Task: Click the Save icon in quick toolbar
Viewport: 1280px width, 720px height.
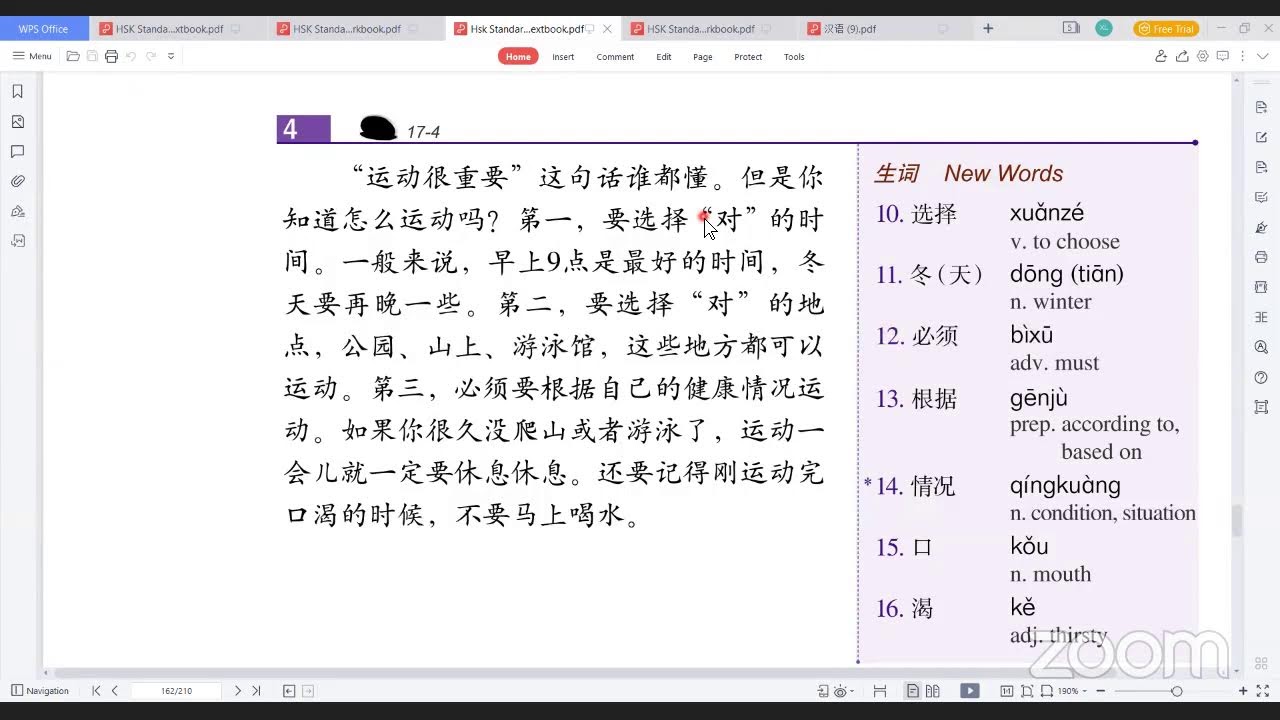Action: (x=92, y=56)
